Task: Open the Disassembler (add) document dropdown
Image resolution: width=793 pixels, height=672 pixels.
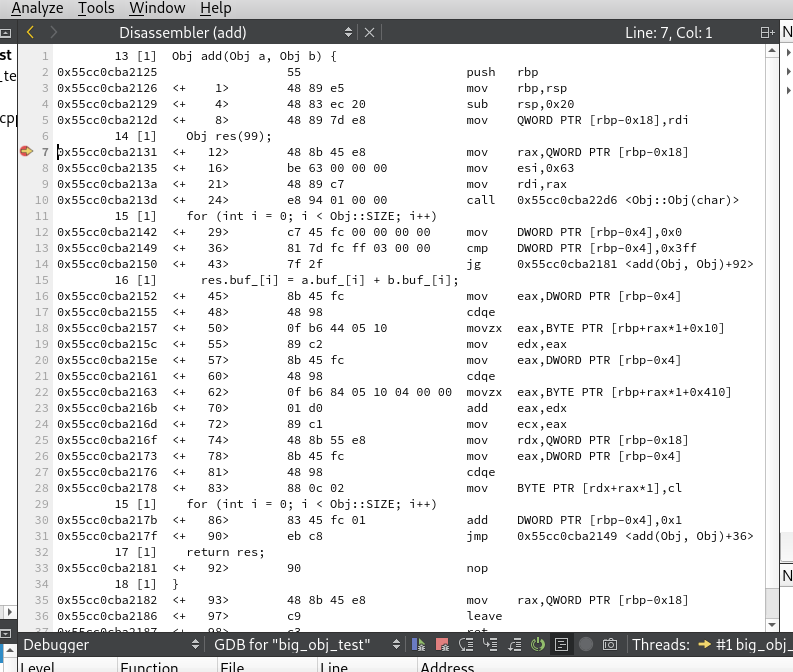Action: tap(345, 32)
